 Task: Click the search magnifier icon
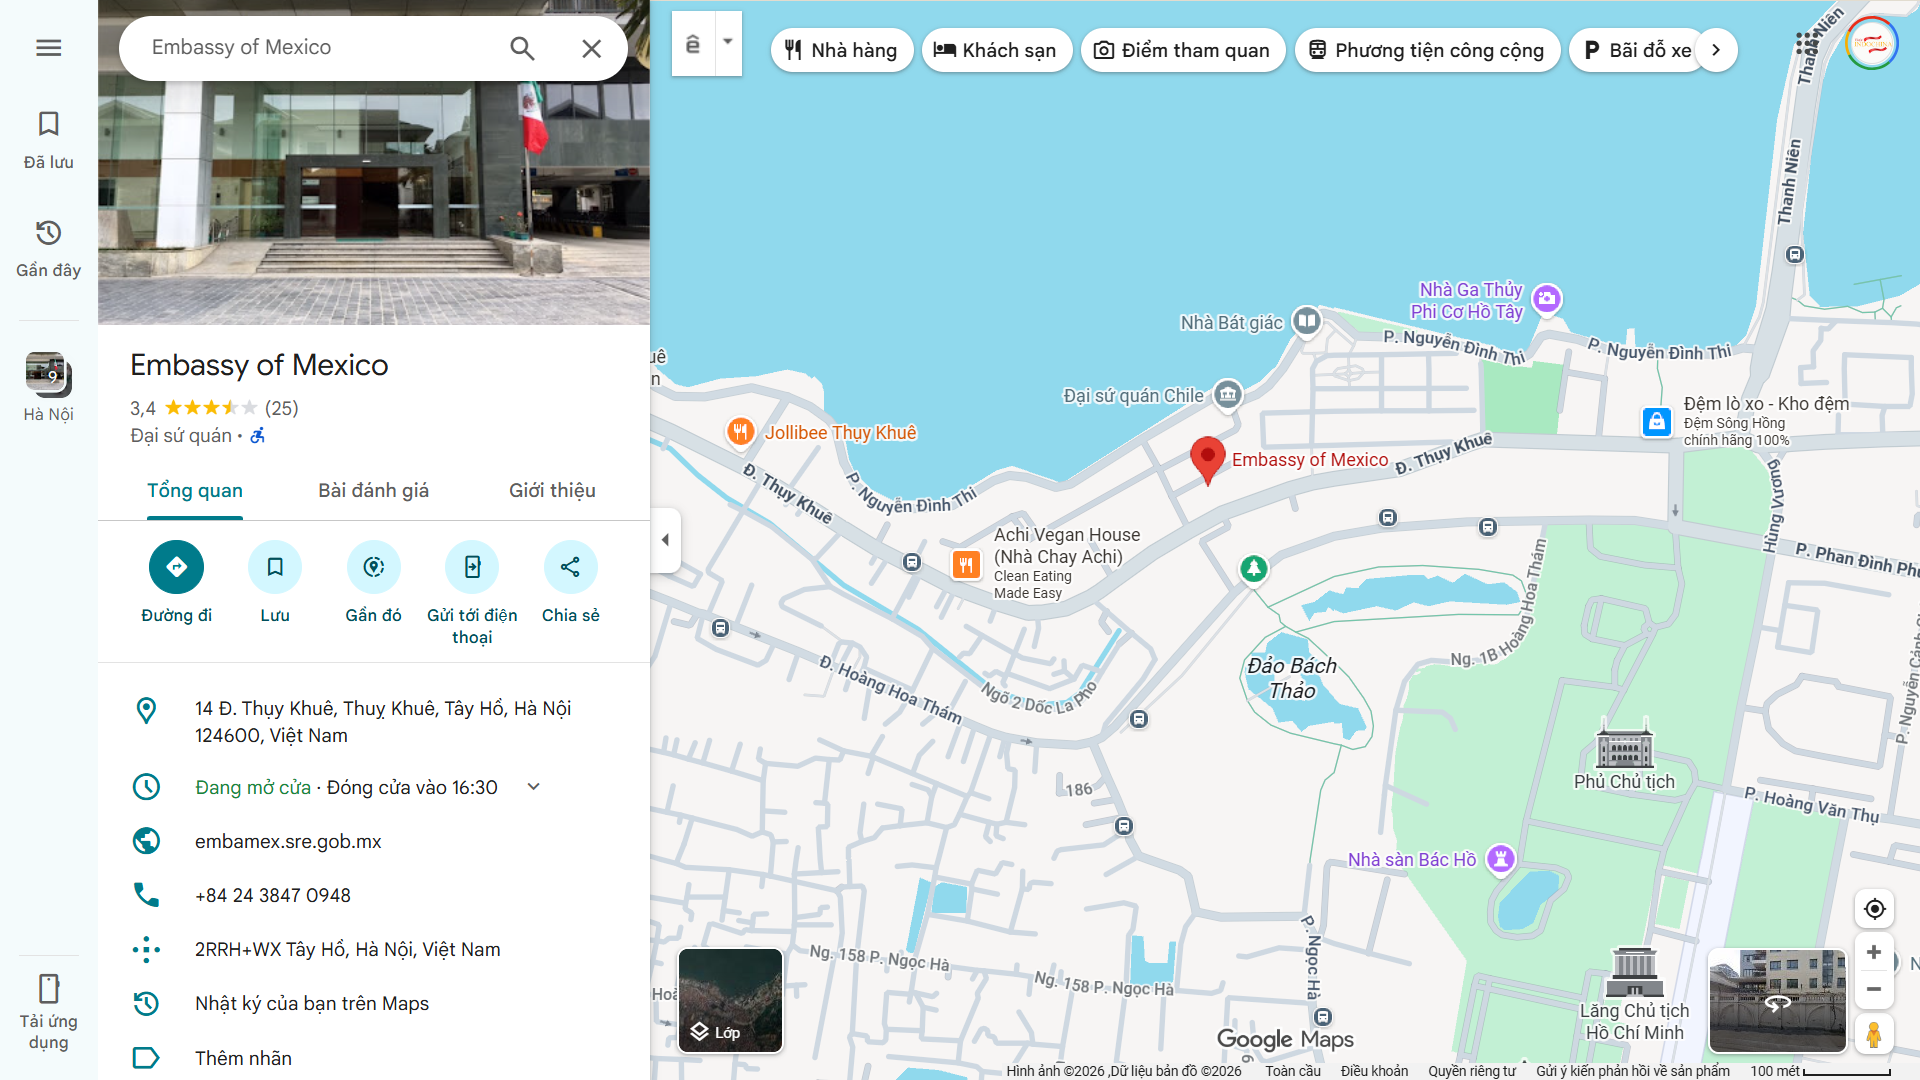click(x=522, y=48)
